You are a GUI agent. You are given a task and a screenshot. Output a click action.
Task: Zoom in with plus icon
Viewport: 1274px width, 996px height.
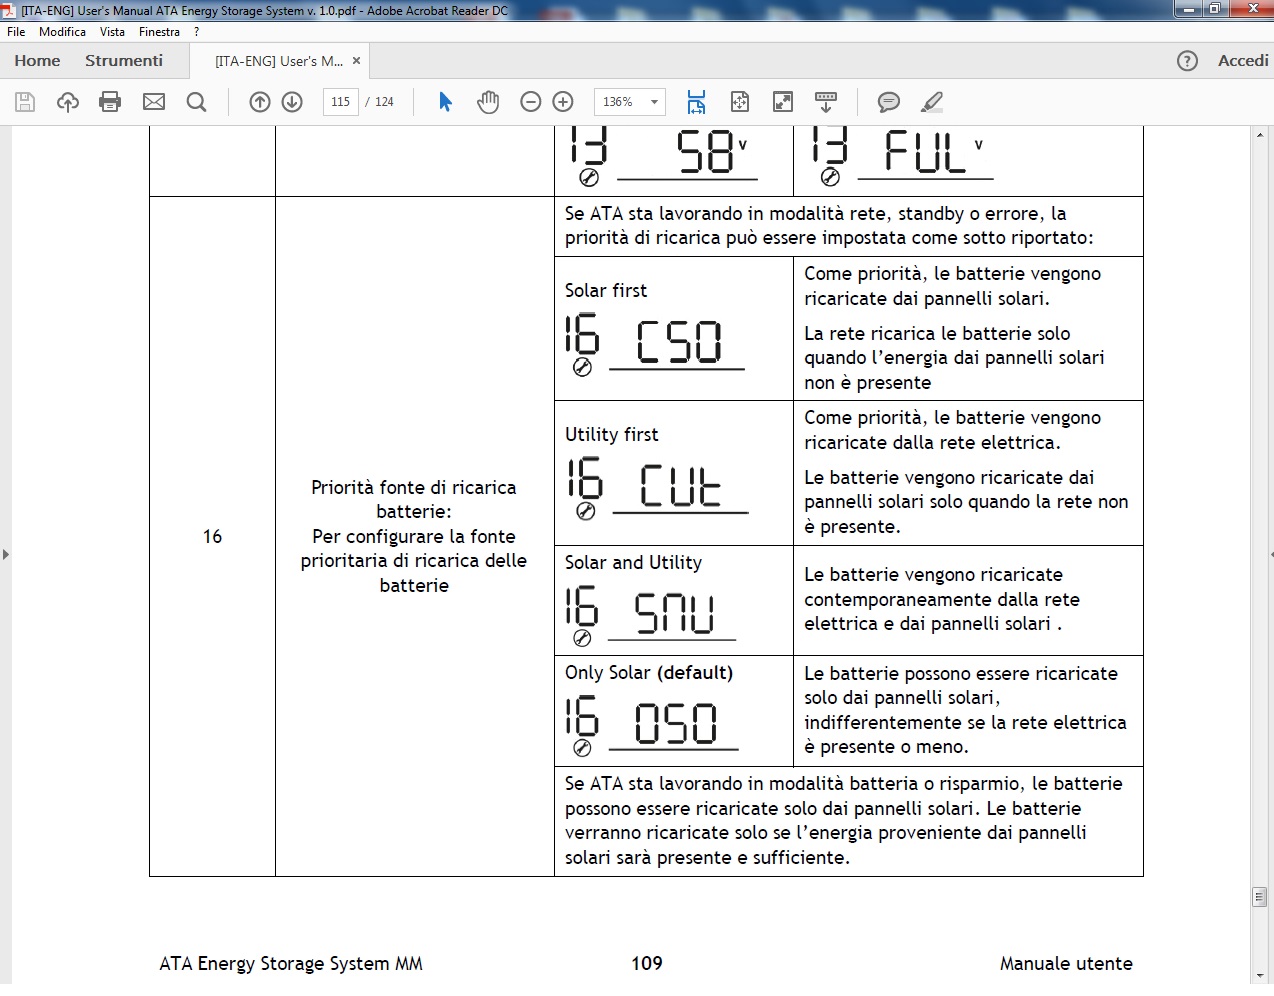(x=563, y=102)
